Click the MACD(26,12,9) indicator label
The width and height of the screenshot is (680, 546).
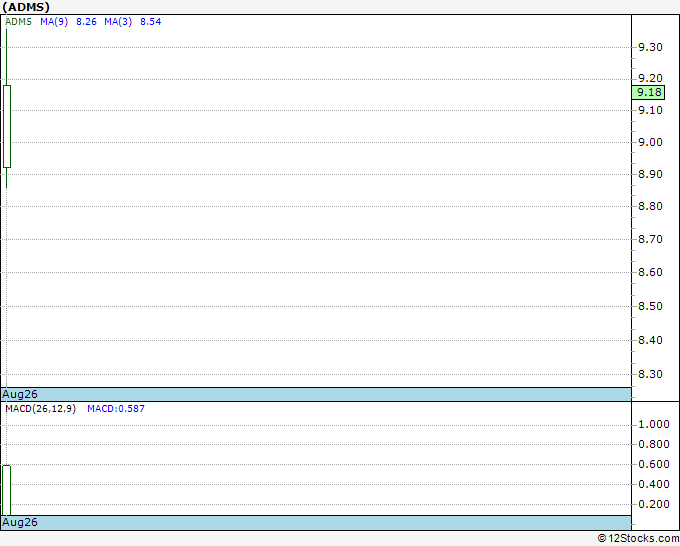(40, 409)
